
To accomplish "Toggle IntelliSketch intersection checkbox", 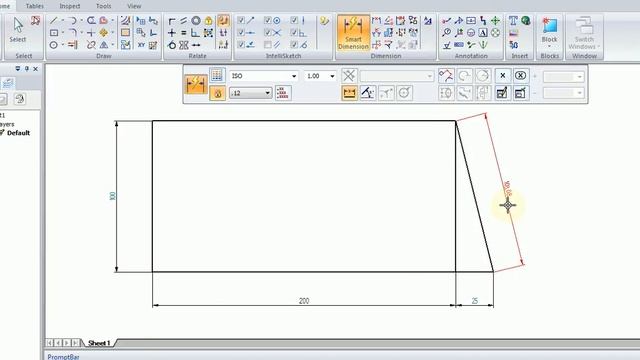I will tap(267, 32).
